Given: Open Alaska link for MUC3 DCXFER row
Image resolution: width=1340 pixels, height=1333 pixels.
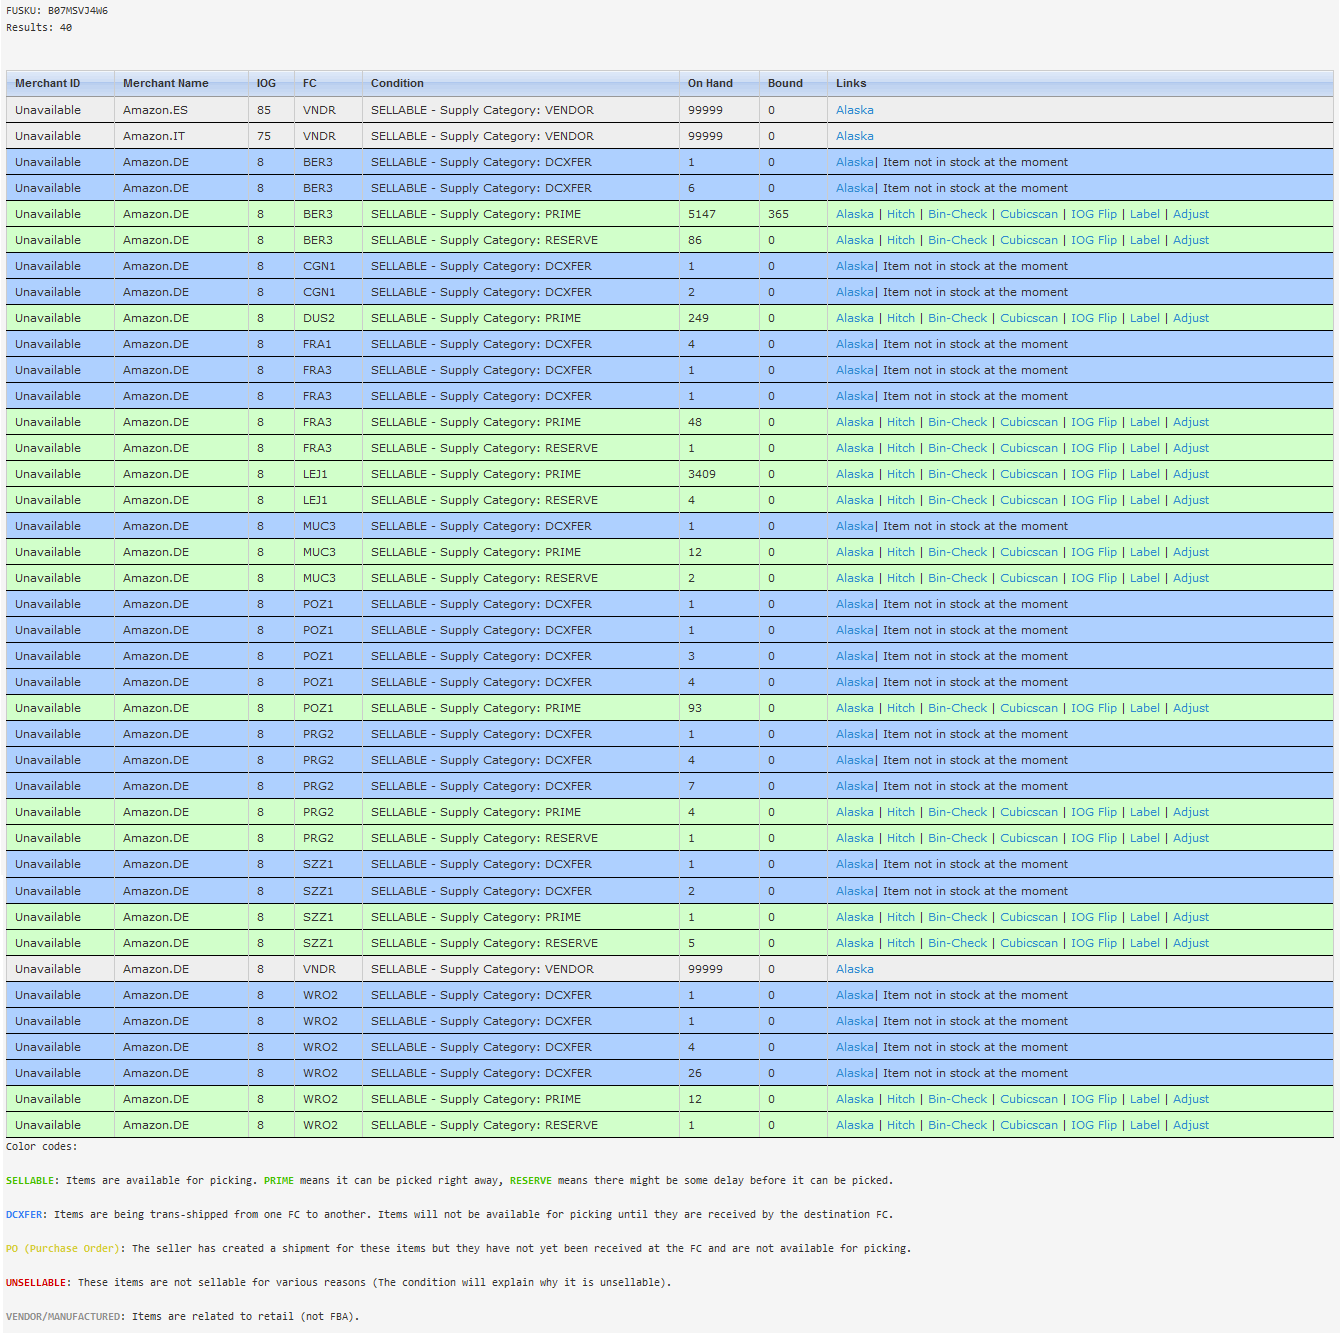Looking at the screenshot, I should [854, 526].
